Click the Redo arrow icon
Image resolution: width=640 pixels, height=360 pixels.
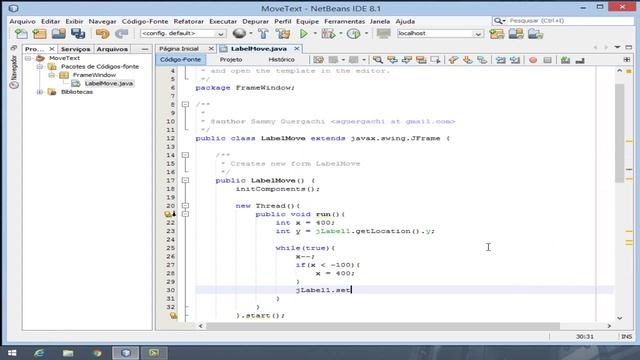click(x=121, y=33)
